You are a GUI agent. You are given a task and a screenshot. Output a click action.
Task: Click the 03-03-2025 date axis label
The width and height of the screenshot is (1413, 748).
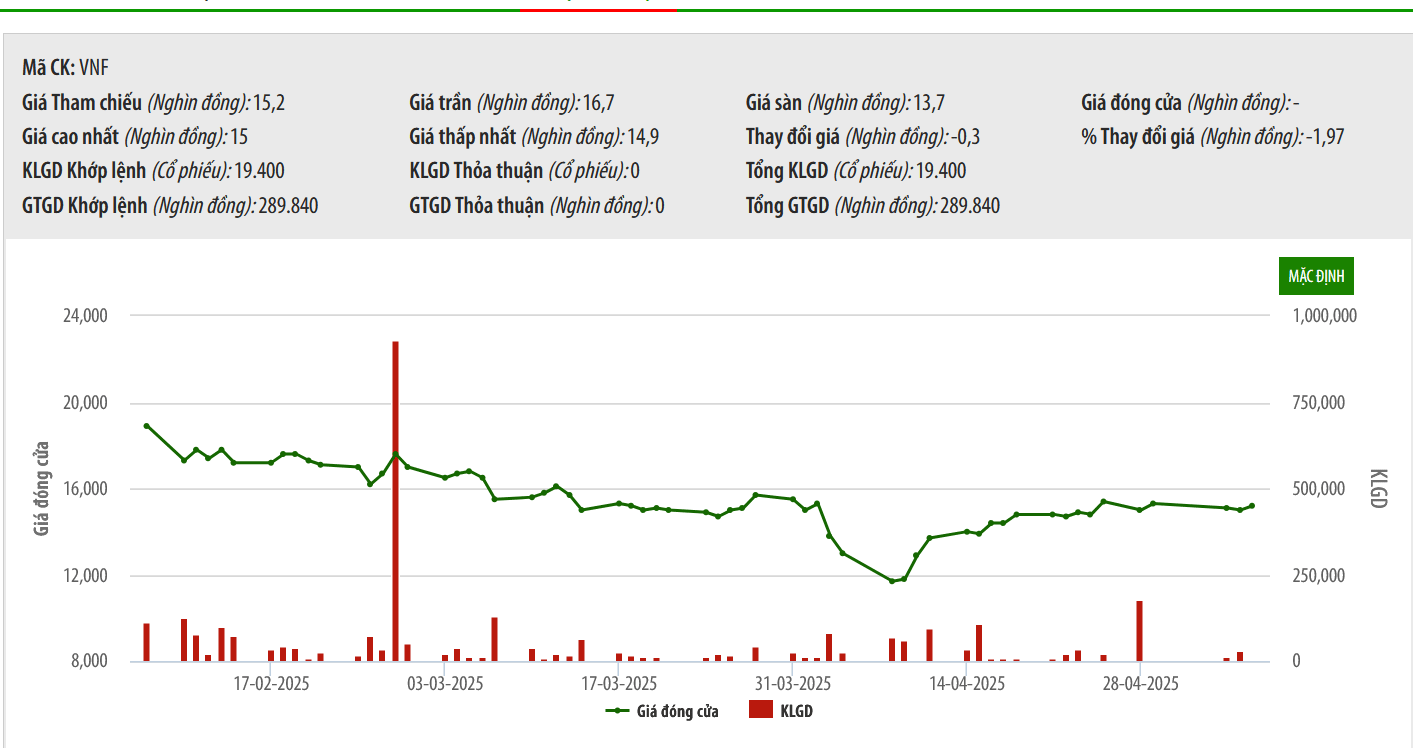pyautogui.click(x=445, y=684)
